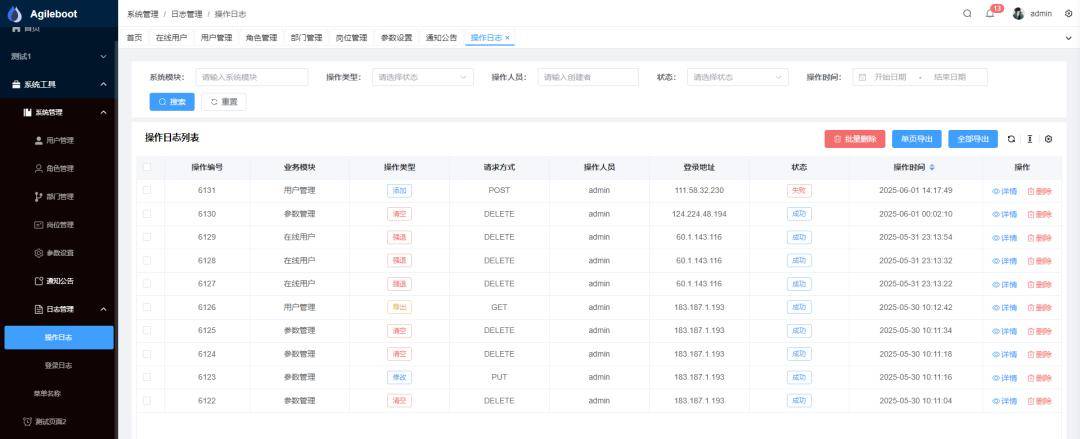This screenshot has width=1080, height=439.
Task: Click the red 批量删除 button
Action: click(855, 139)
